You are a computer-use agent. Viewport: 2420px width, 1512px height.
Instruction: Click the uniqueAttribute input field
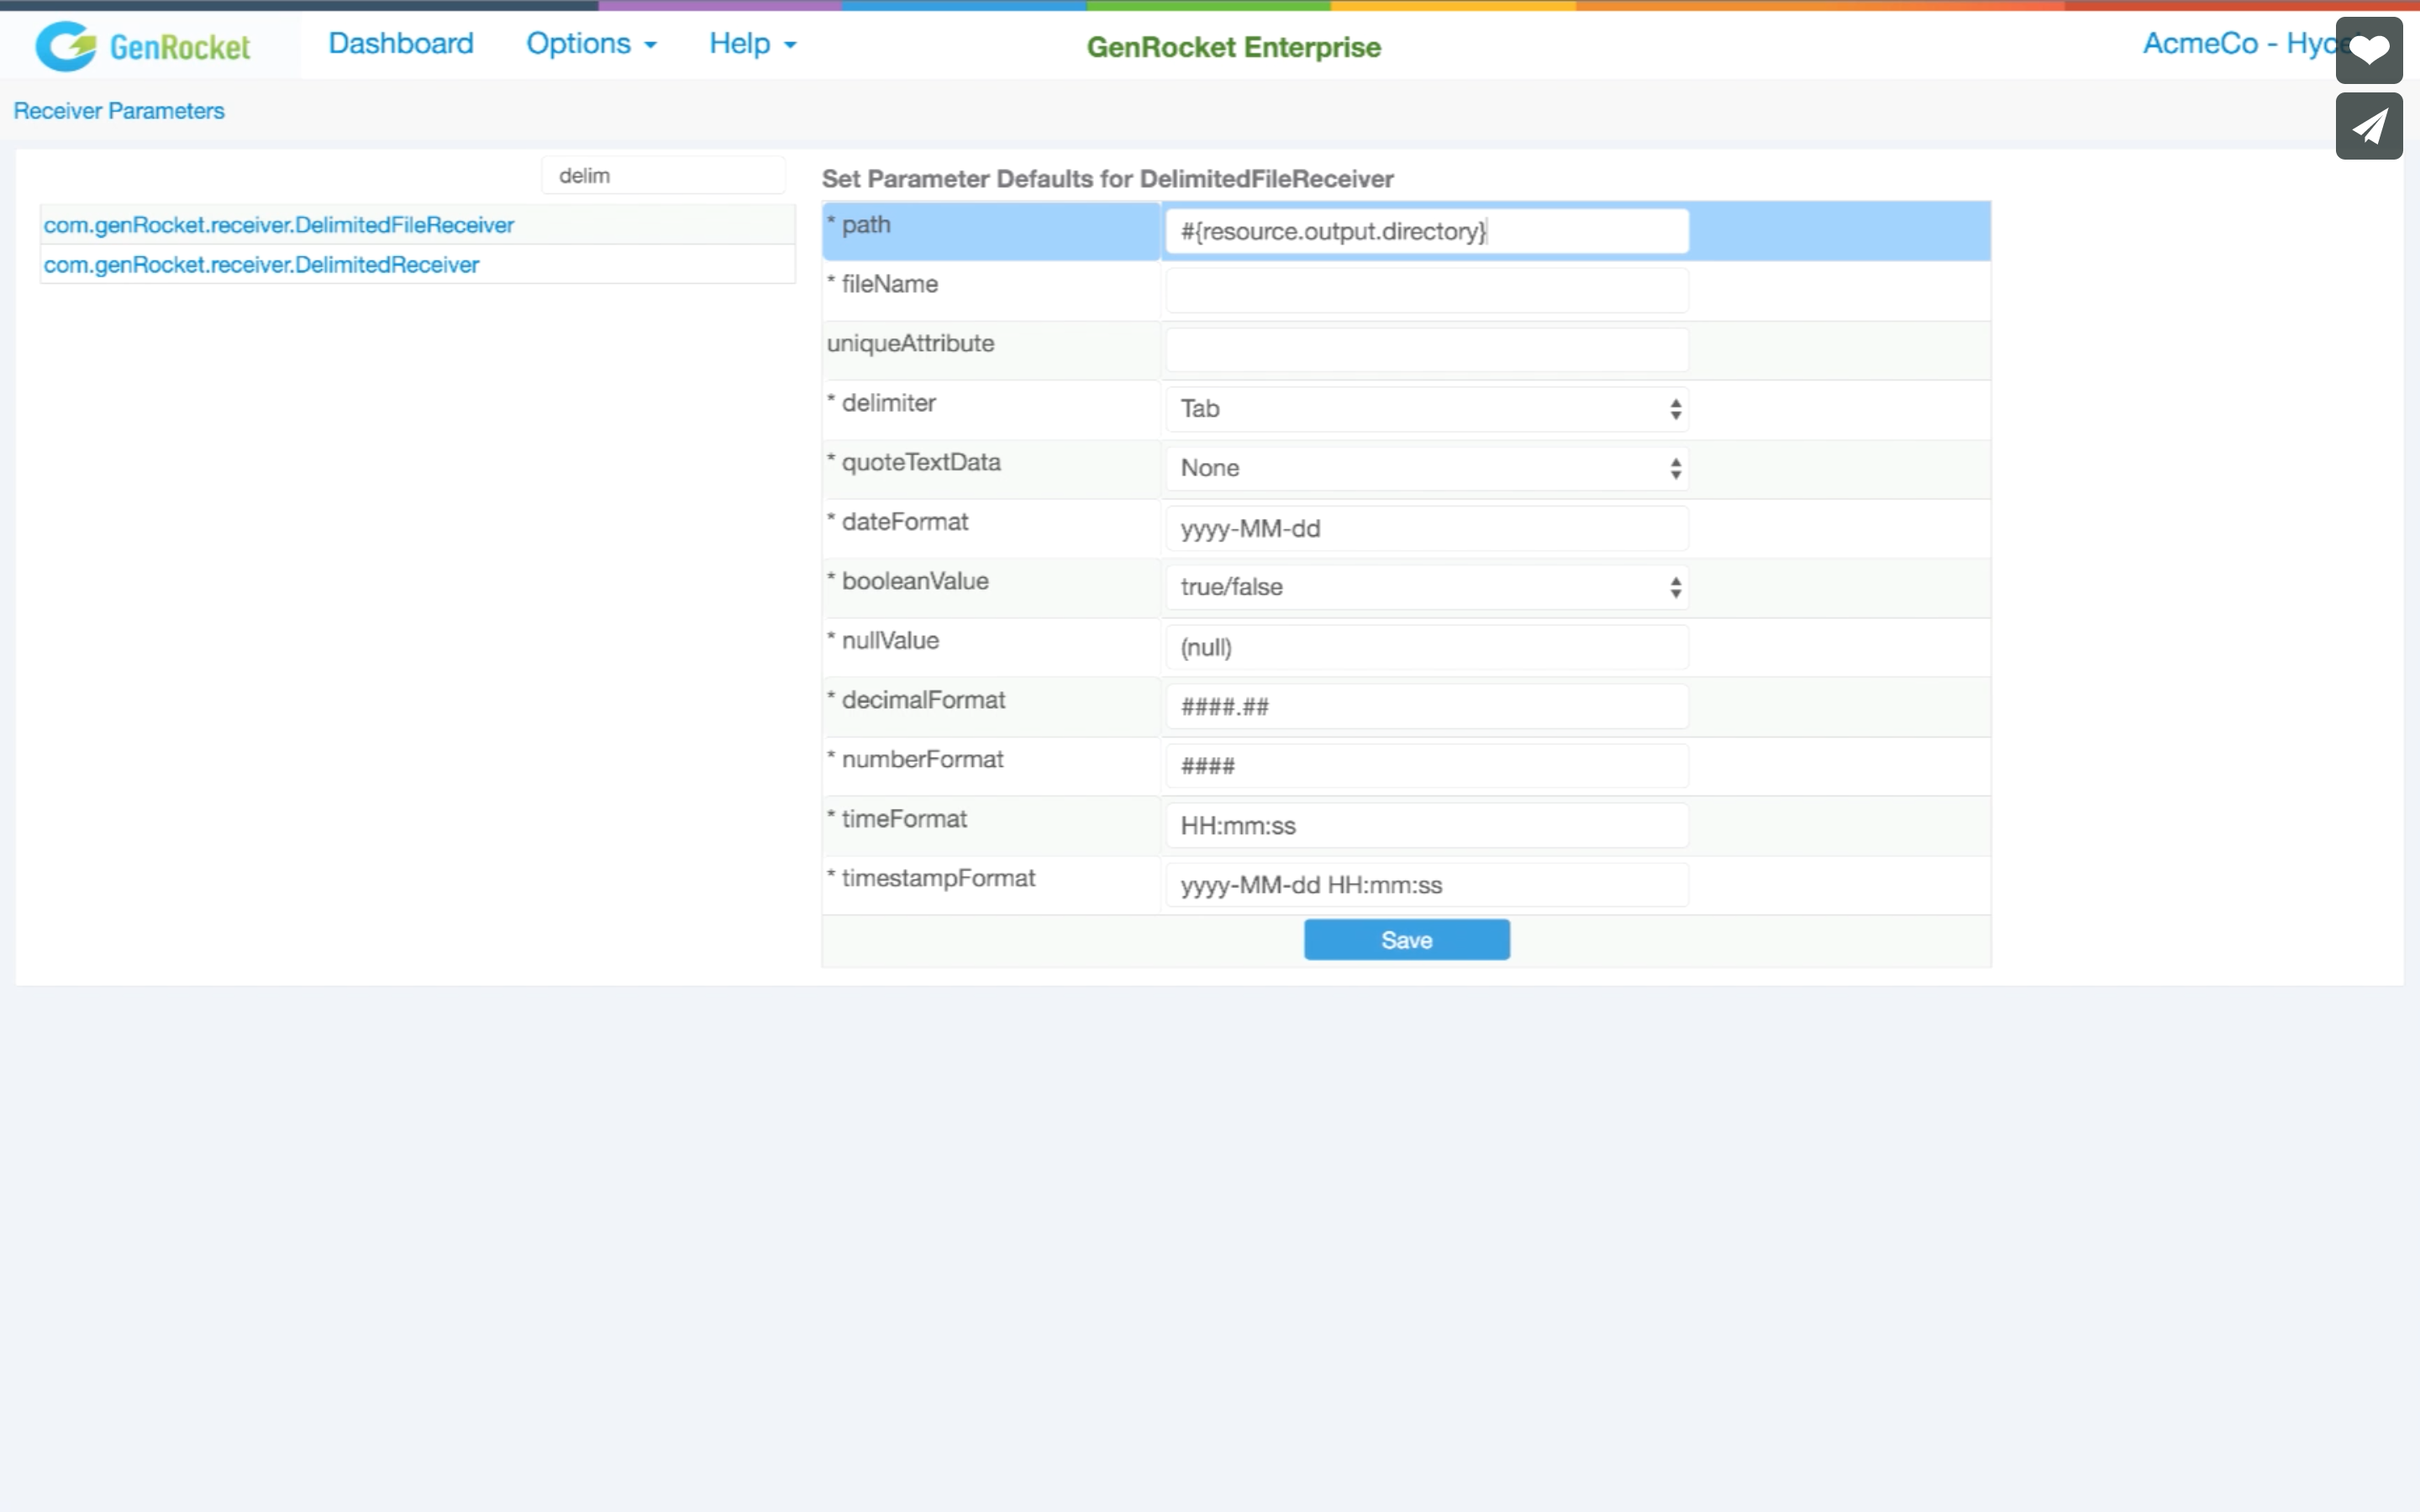tap(1426, 350)
